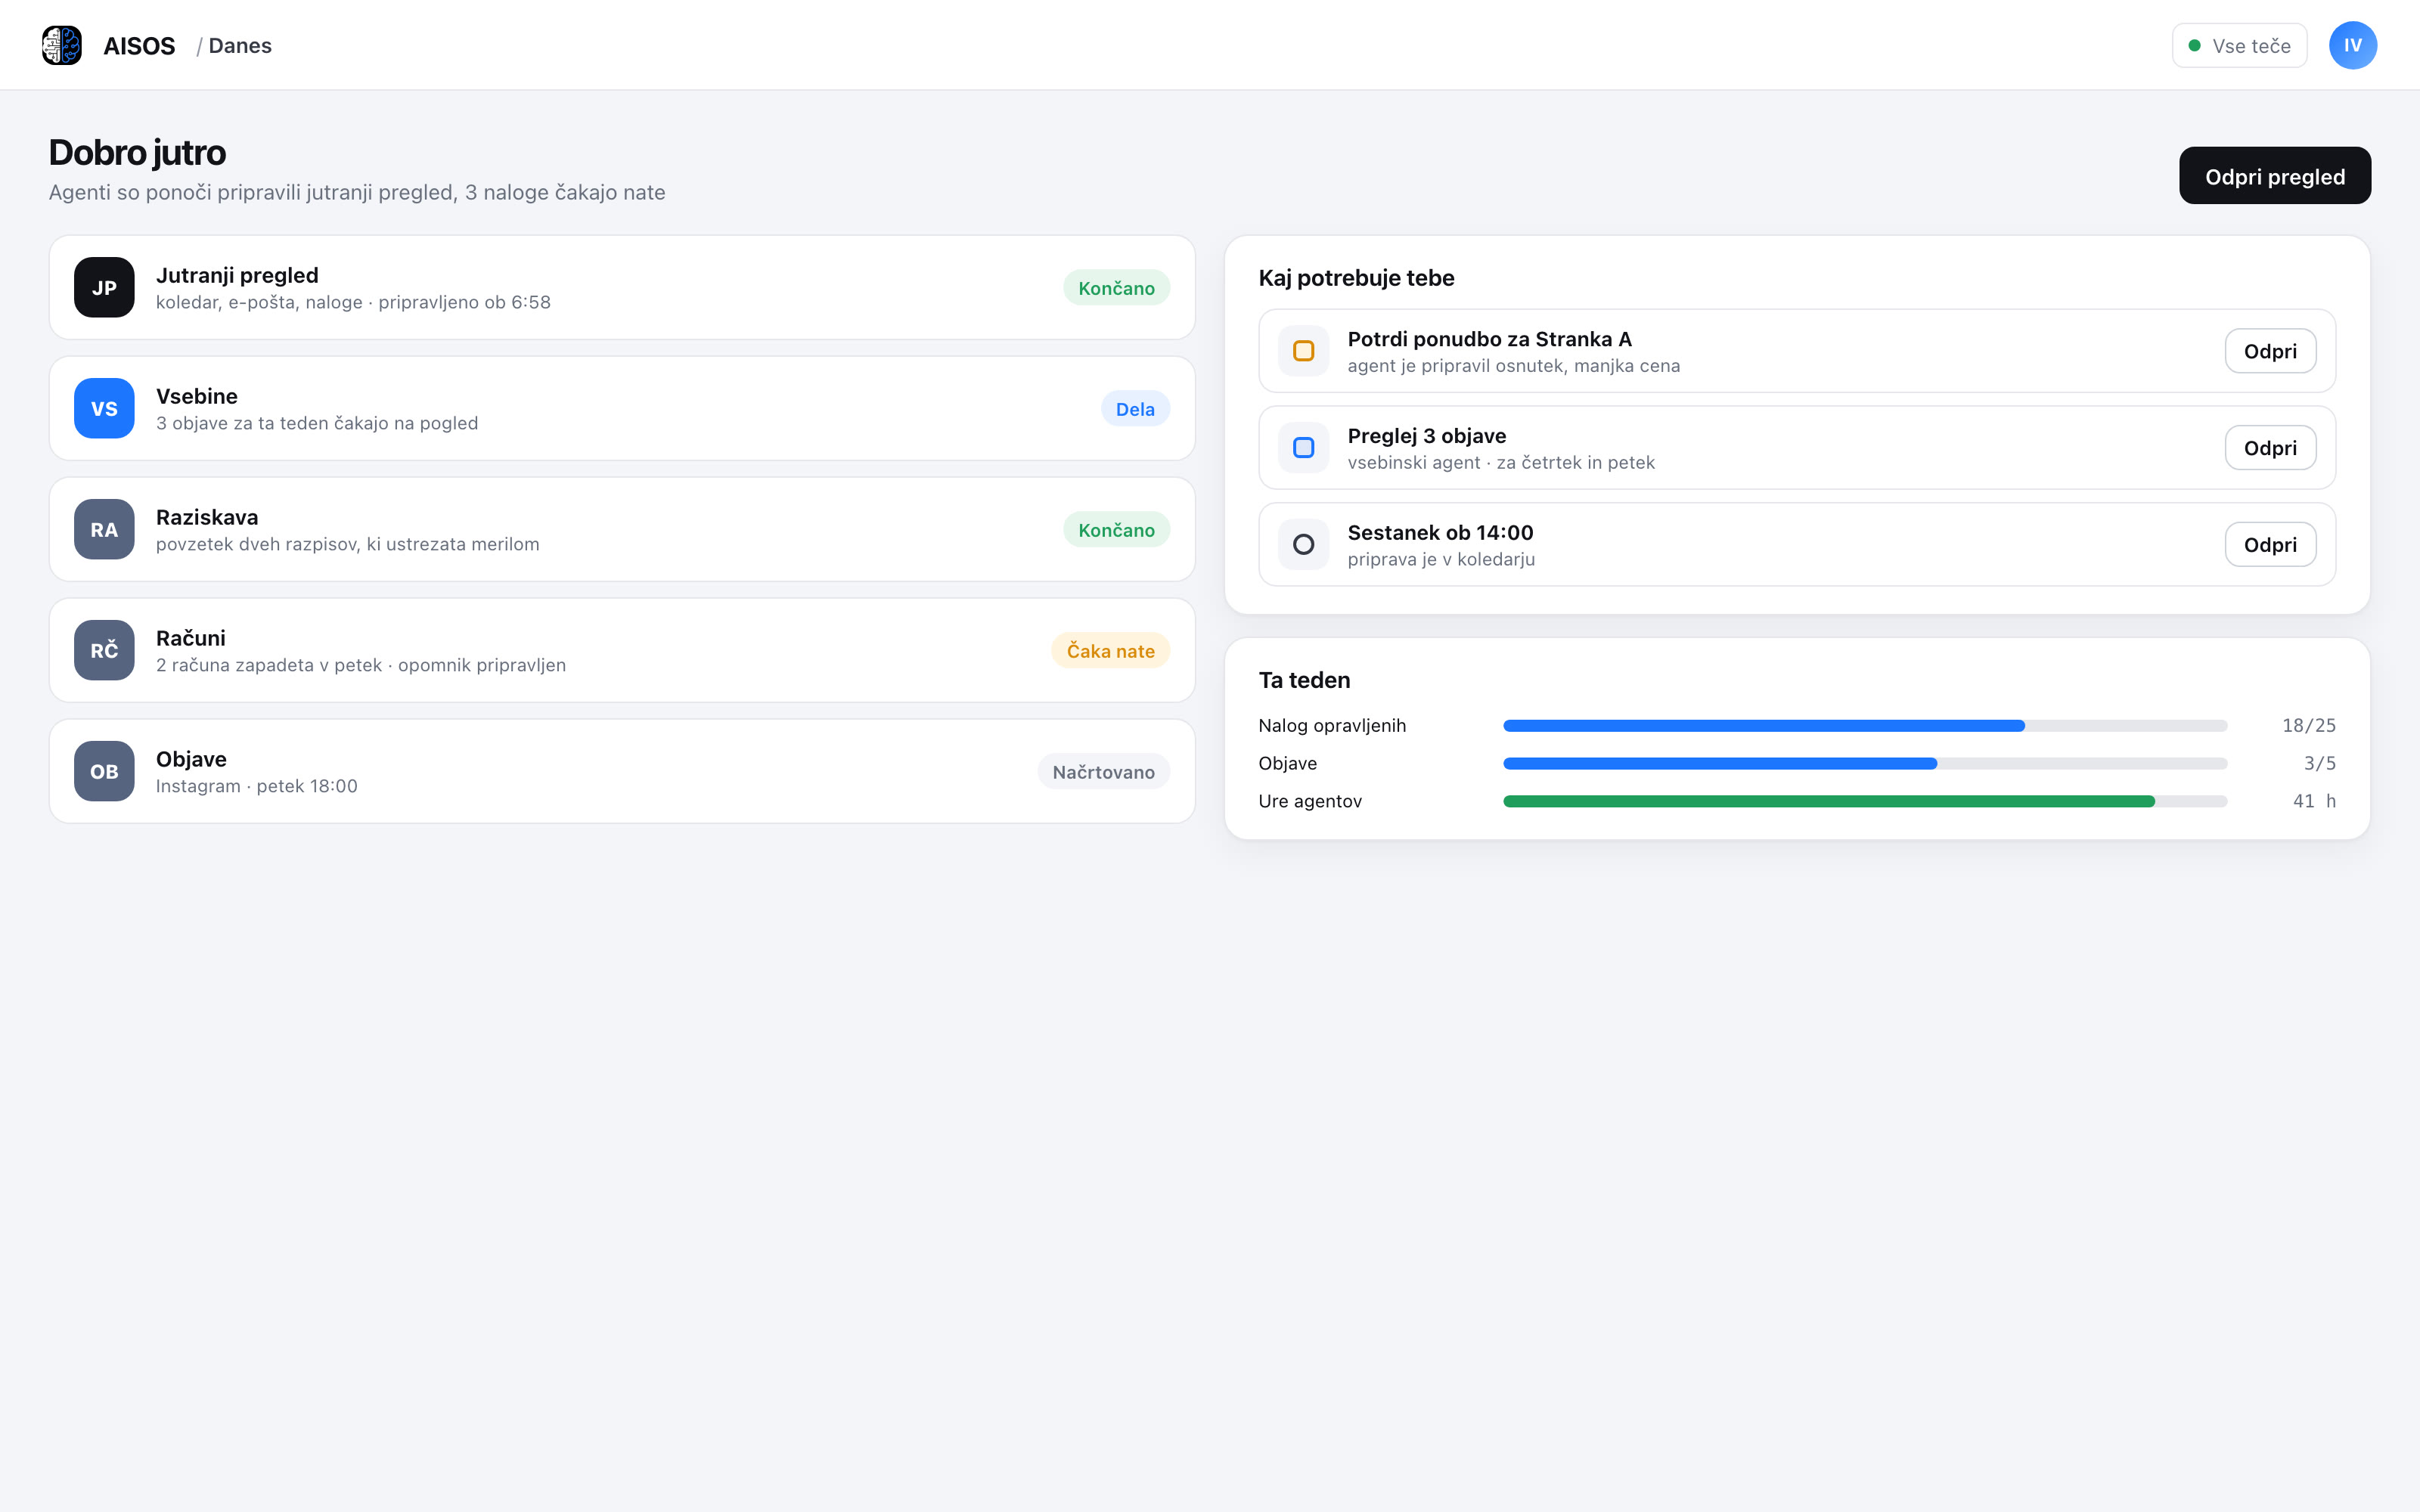
Task: Click Odpri for Sestanek ob 14:00
Action: (x=2270, y=545)
